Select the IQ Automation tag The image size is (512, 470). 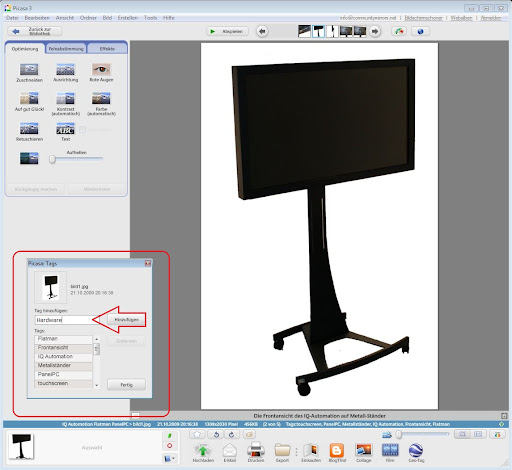(63, 357)
